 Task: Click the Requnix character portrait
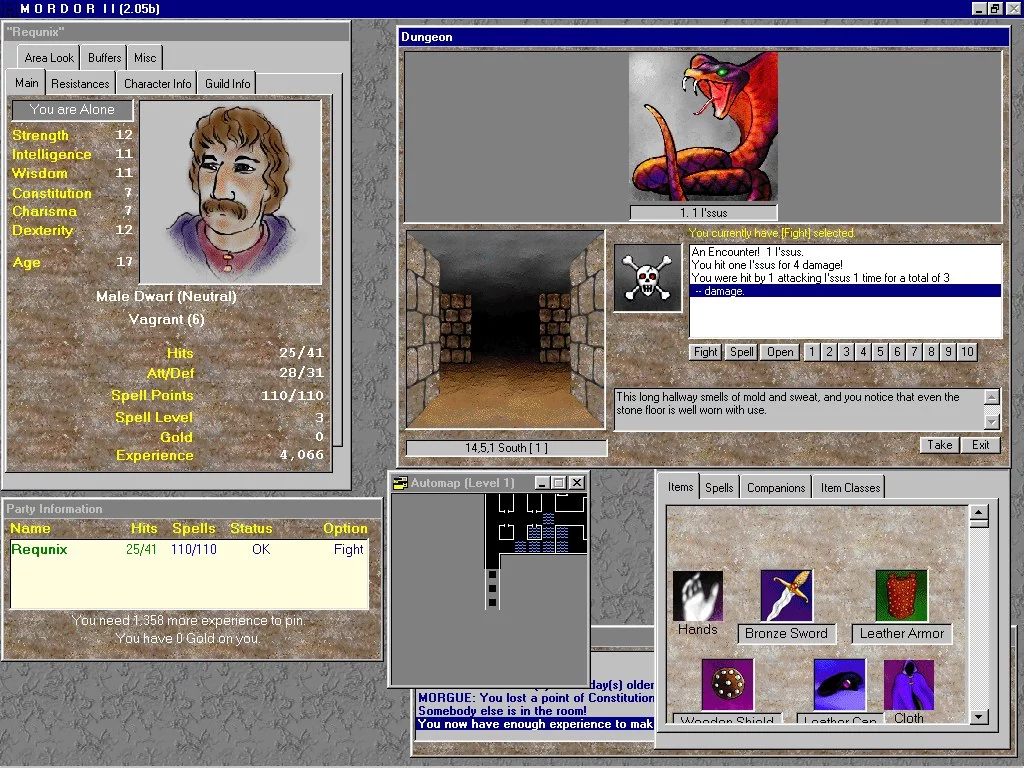[x=231, y=192]
